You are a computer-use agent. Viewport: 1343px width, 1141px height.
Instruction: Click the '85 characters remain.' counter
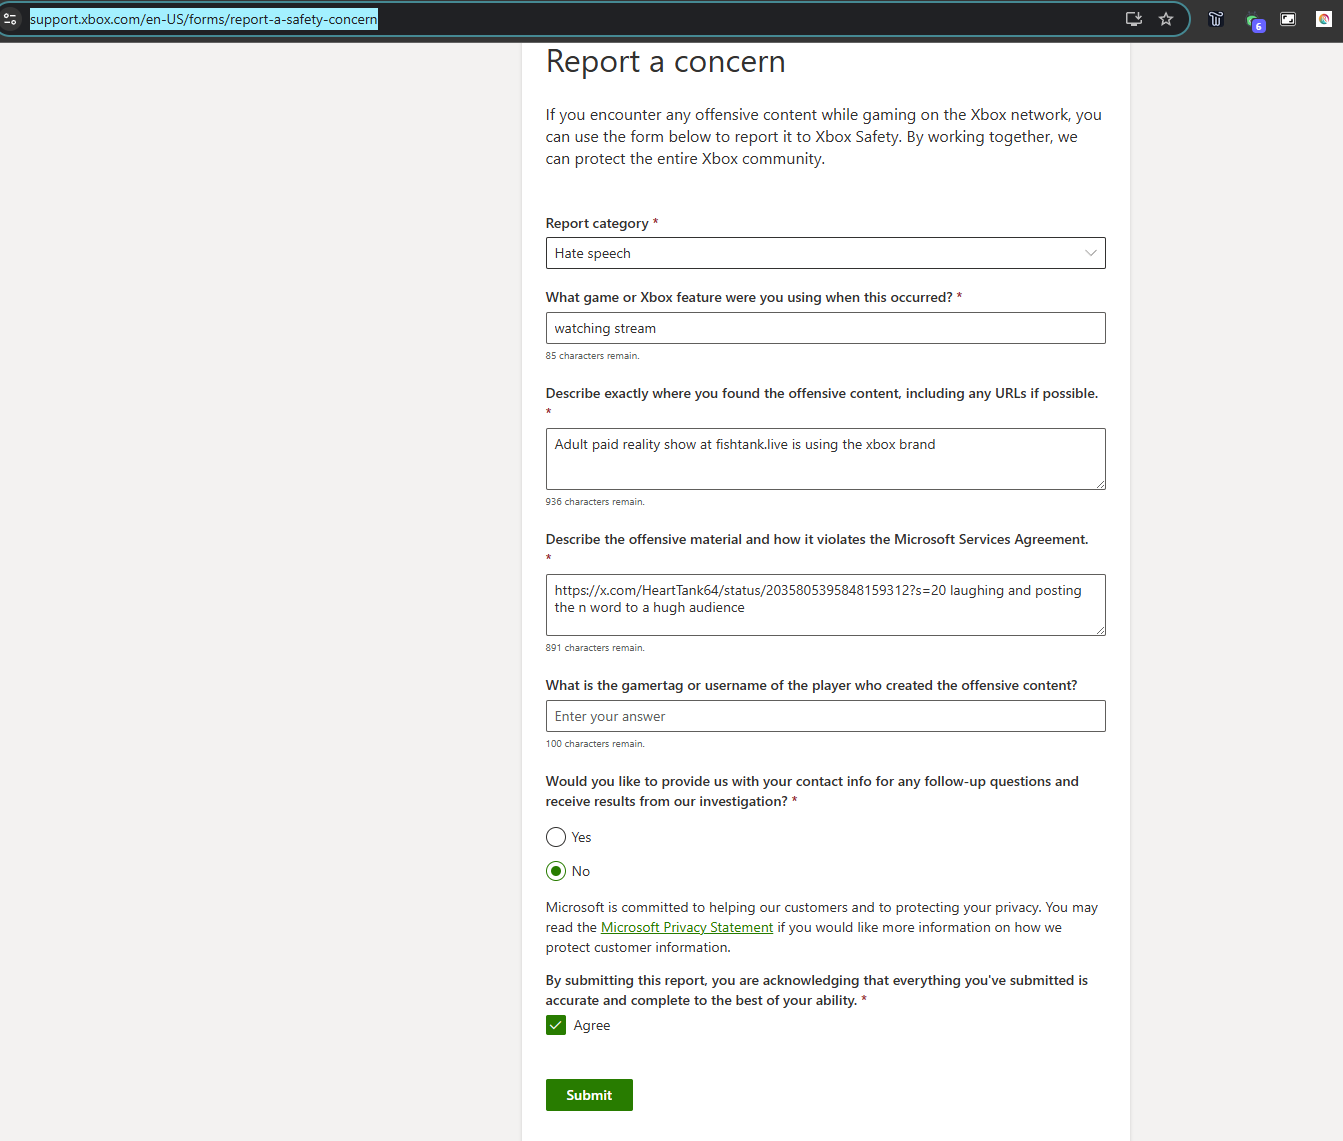[592, 356]
